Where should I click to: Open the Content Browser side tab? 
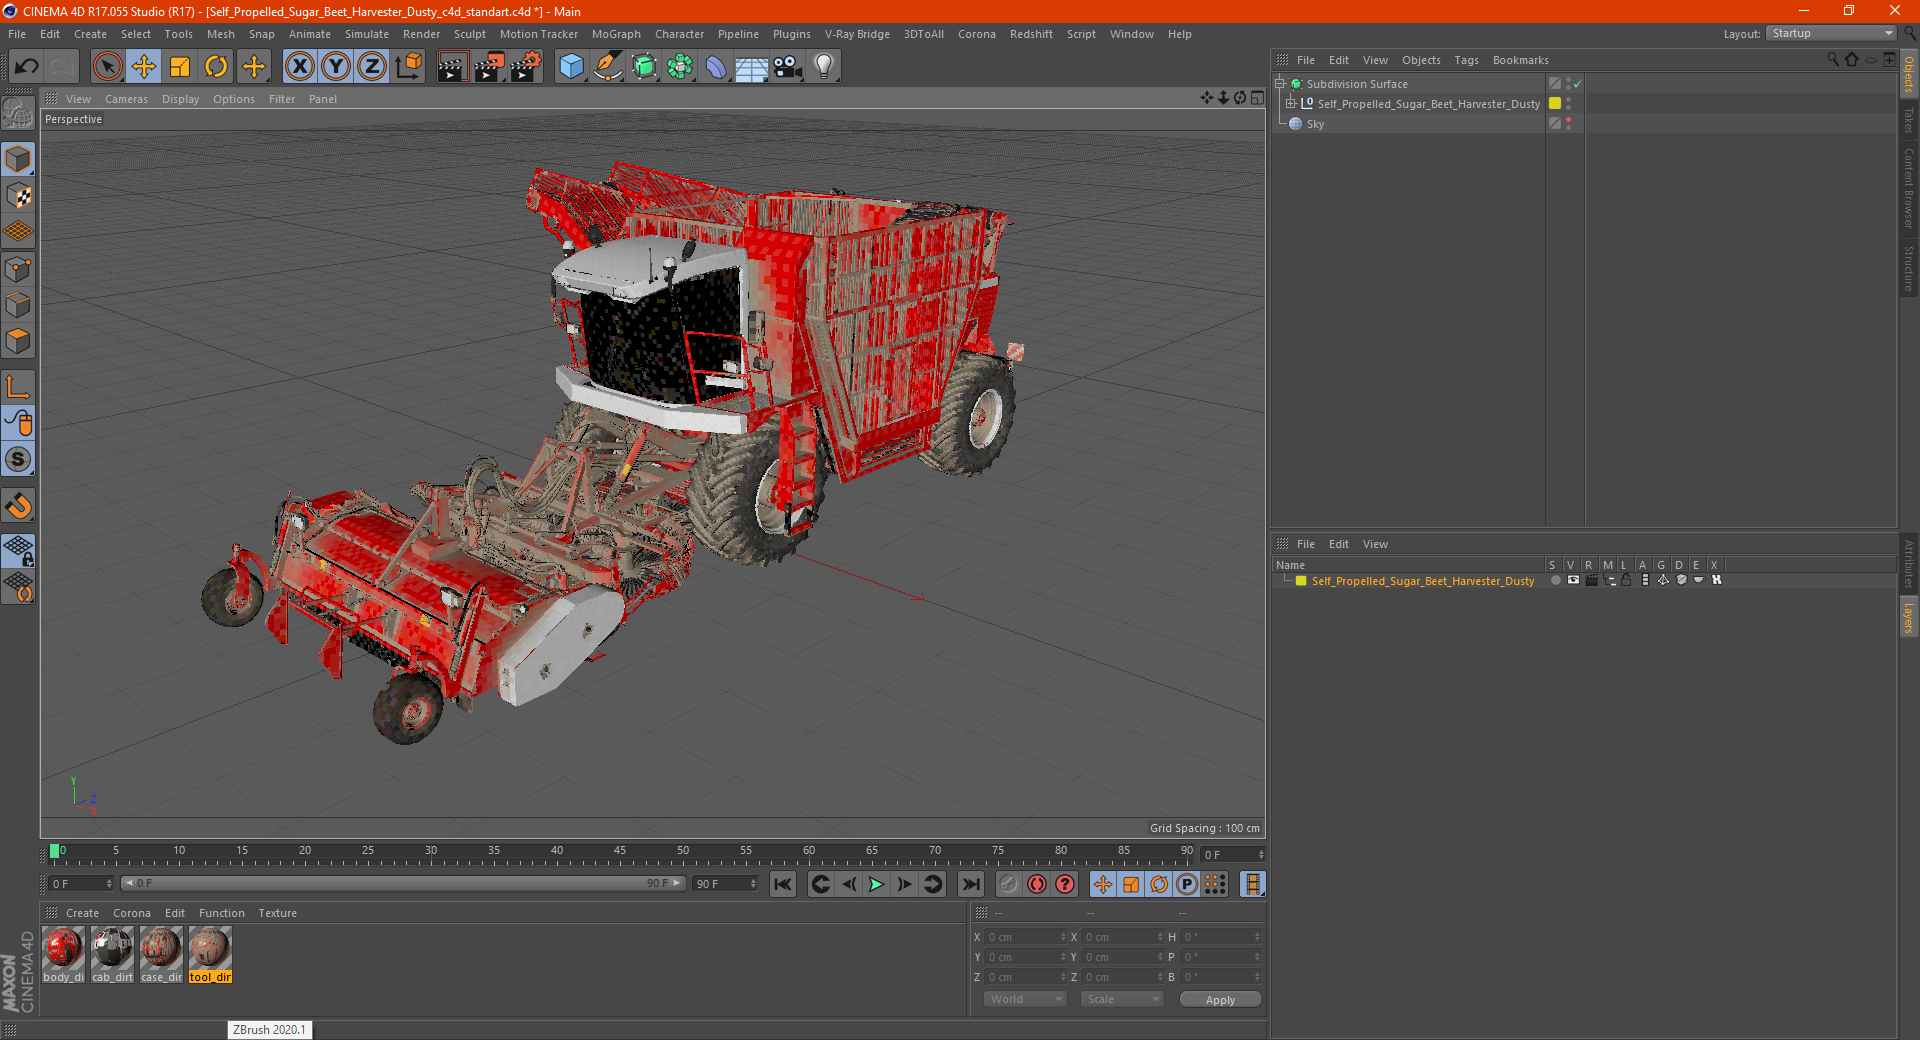pos(1909,188)
